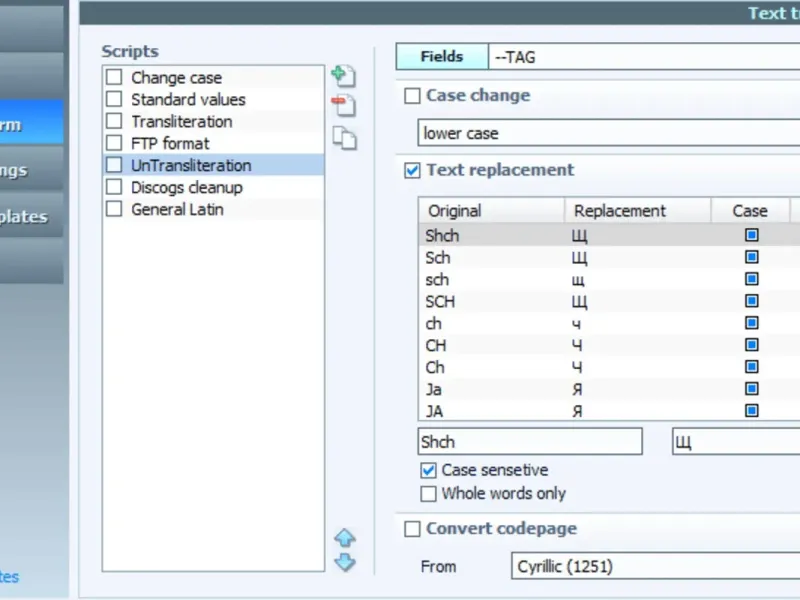Enable Whole words only option
The width and height of the screenshot is (800, 600).
coord(429,494)
